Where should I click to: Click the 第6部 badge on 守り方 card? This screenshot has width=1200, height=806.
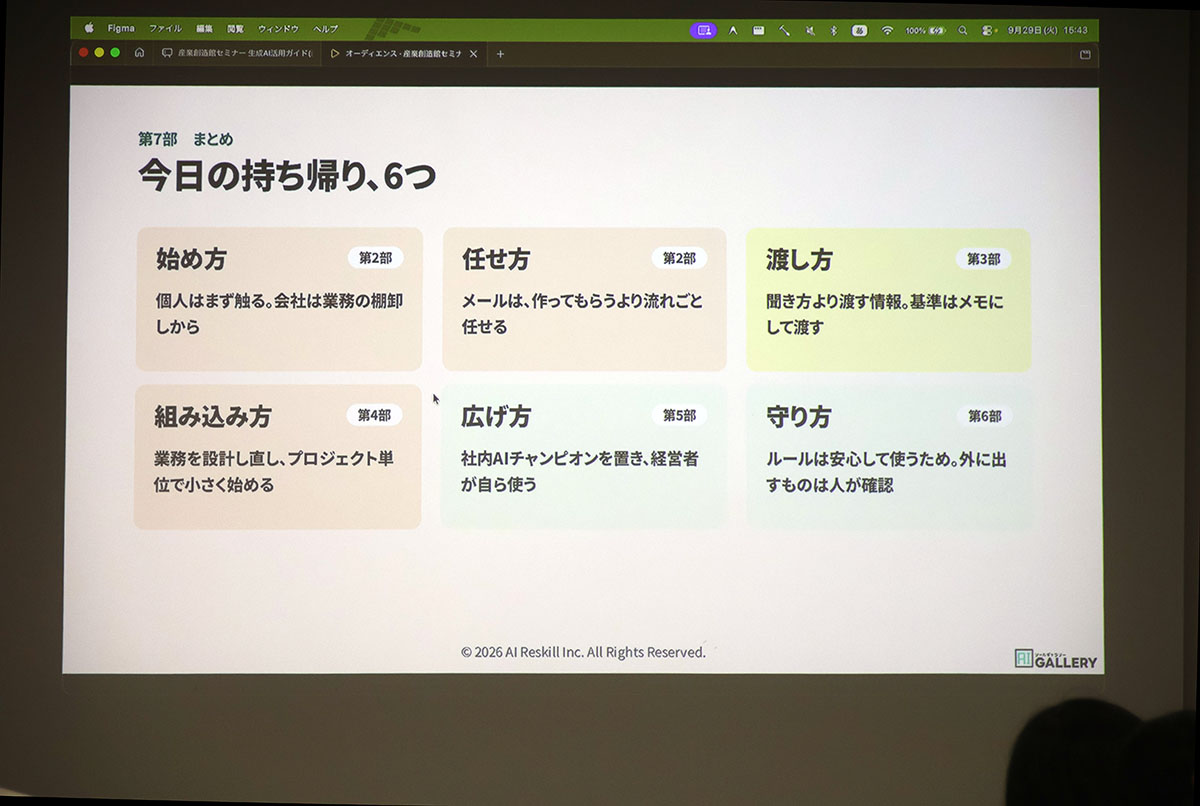tap(985, 416)
